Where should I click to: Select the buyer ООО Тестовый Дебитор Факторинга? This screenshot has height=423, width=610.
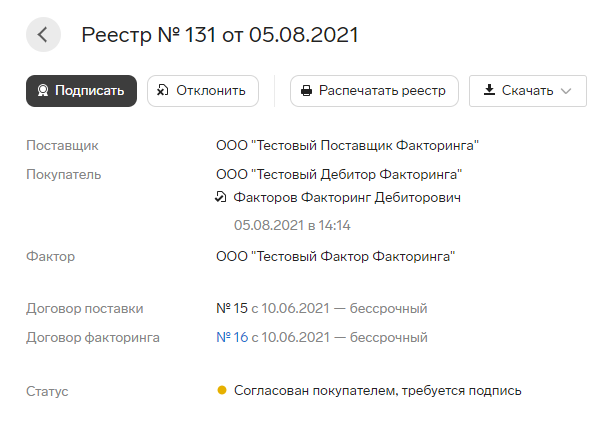pyautogui.click(x=339, y=174)
